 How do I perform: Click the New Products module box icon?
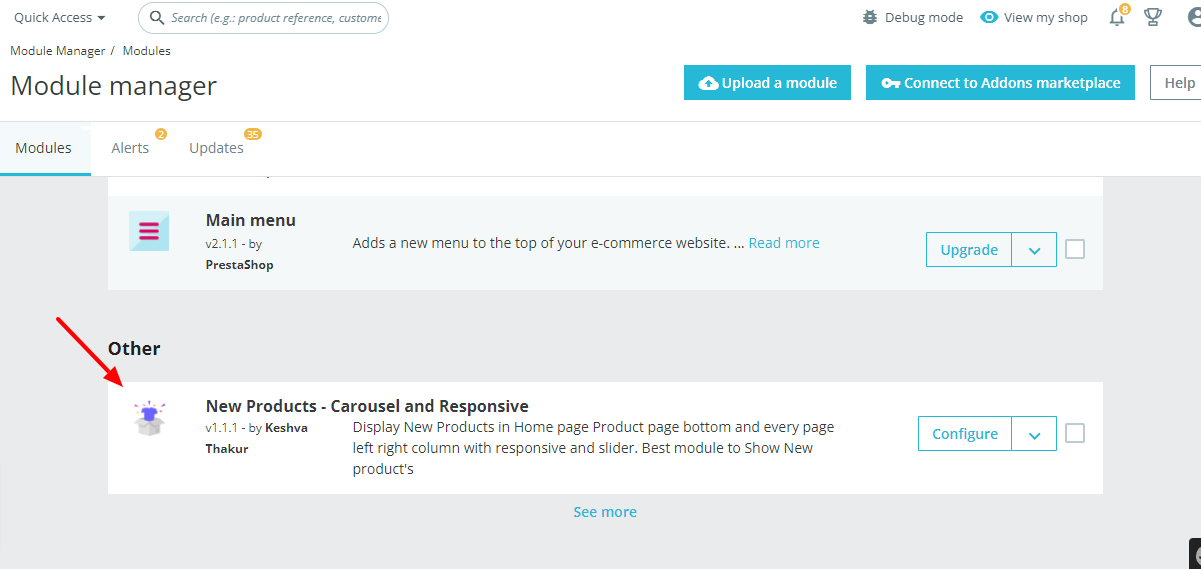tap(149, 417)
